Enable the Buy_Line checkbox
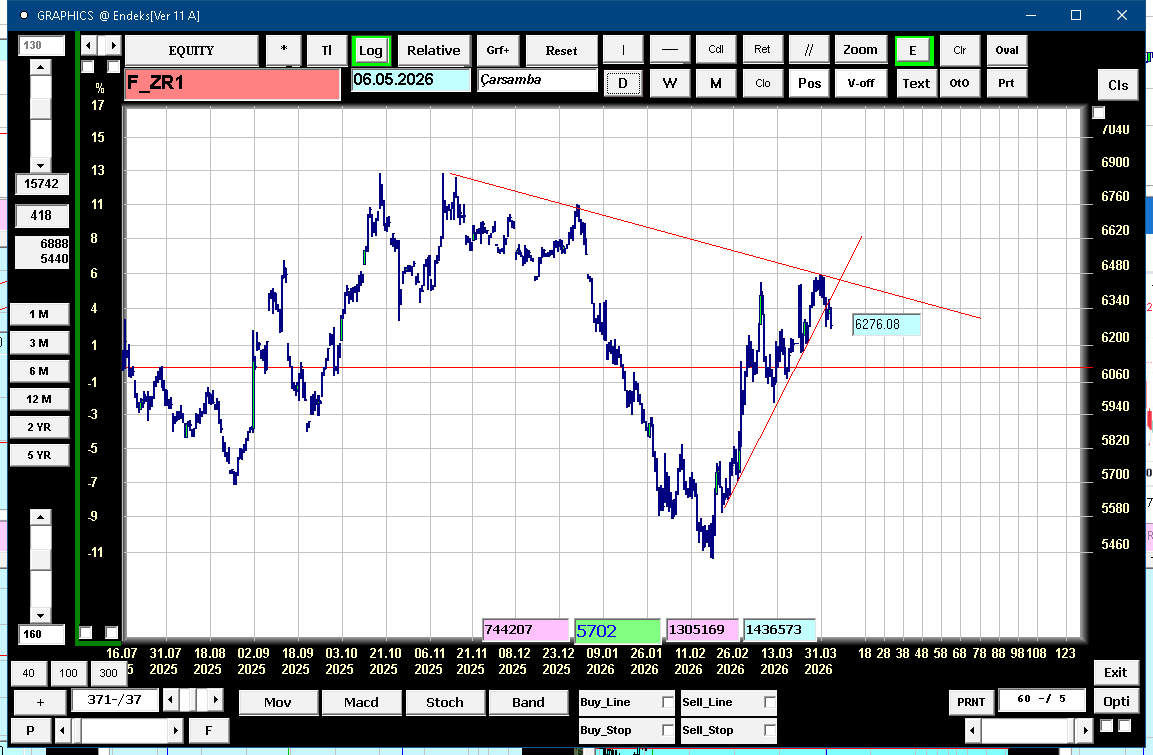The width and height of the screenshot is (1153, 755). pos(668,703)
